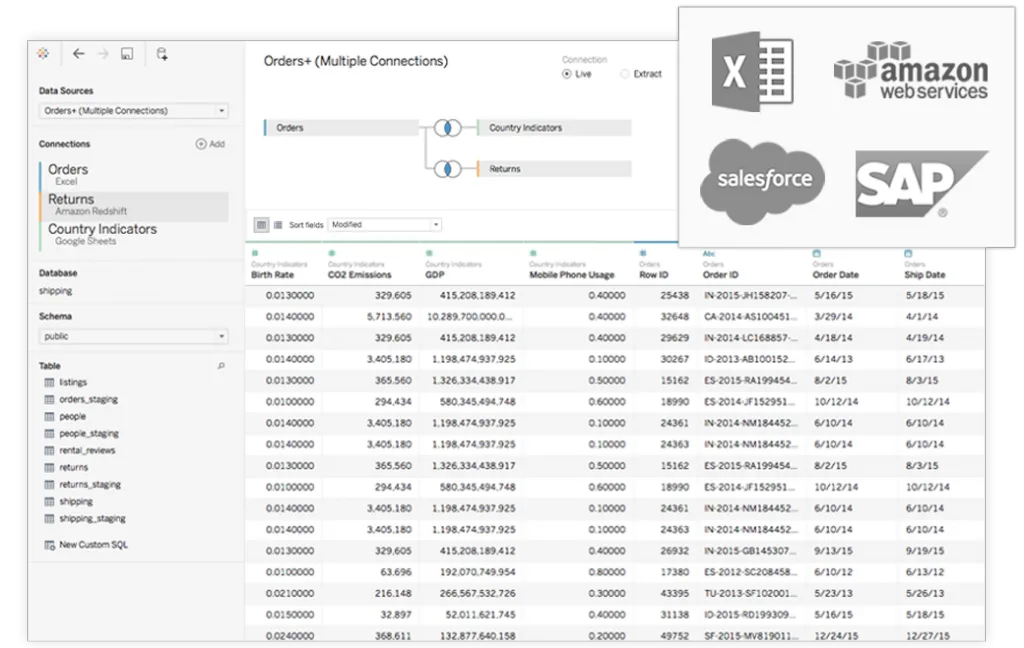Viewport: 1024px width, 648px height.
Task: Select the Country Indicators connection
Action: point(102,233)
